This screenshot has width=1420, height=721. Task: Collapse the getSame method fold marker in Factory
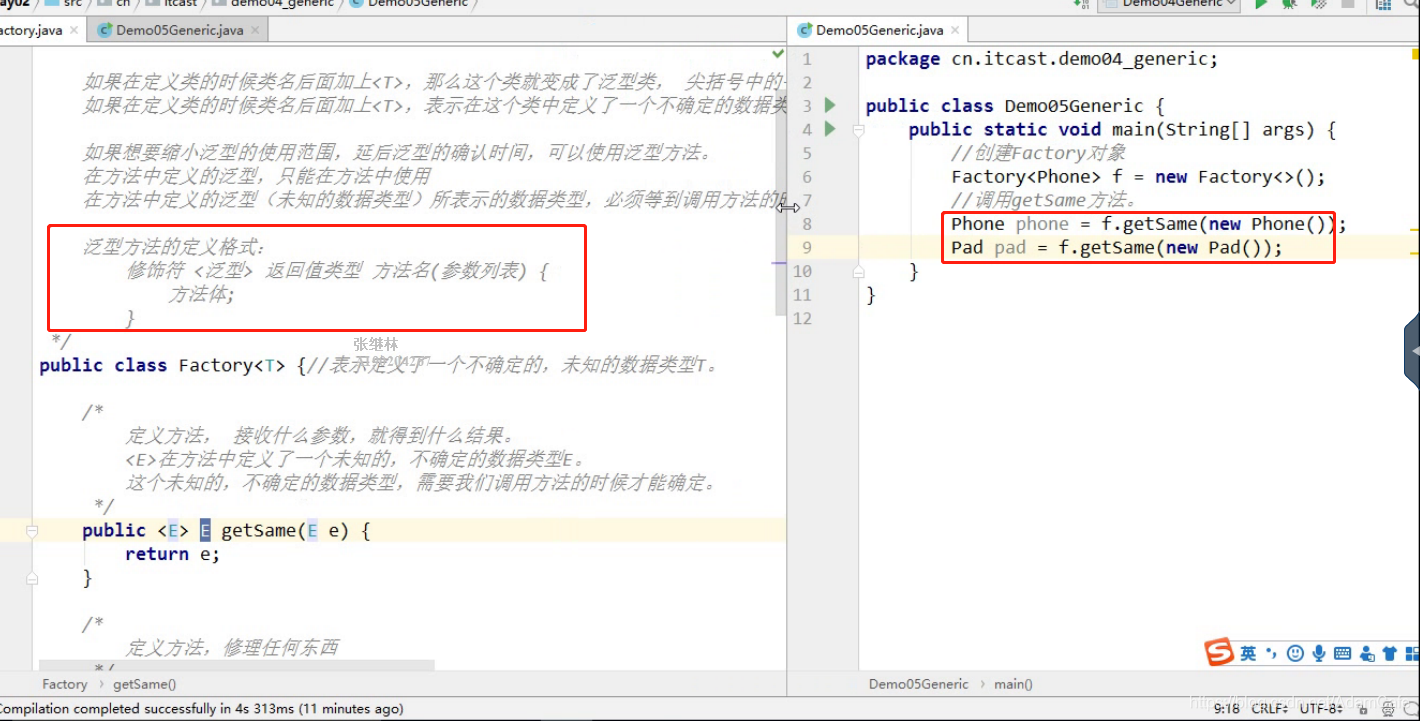click(x=32, y=531)
